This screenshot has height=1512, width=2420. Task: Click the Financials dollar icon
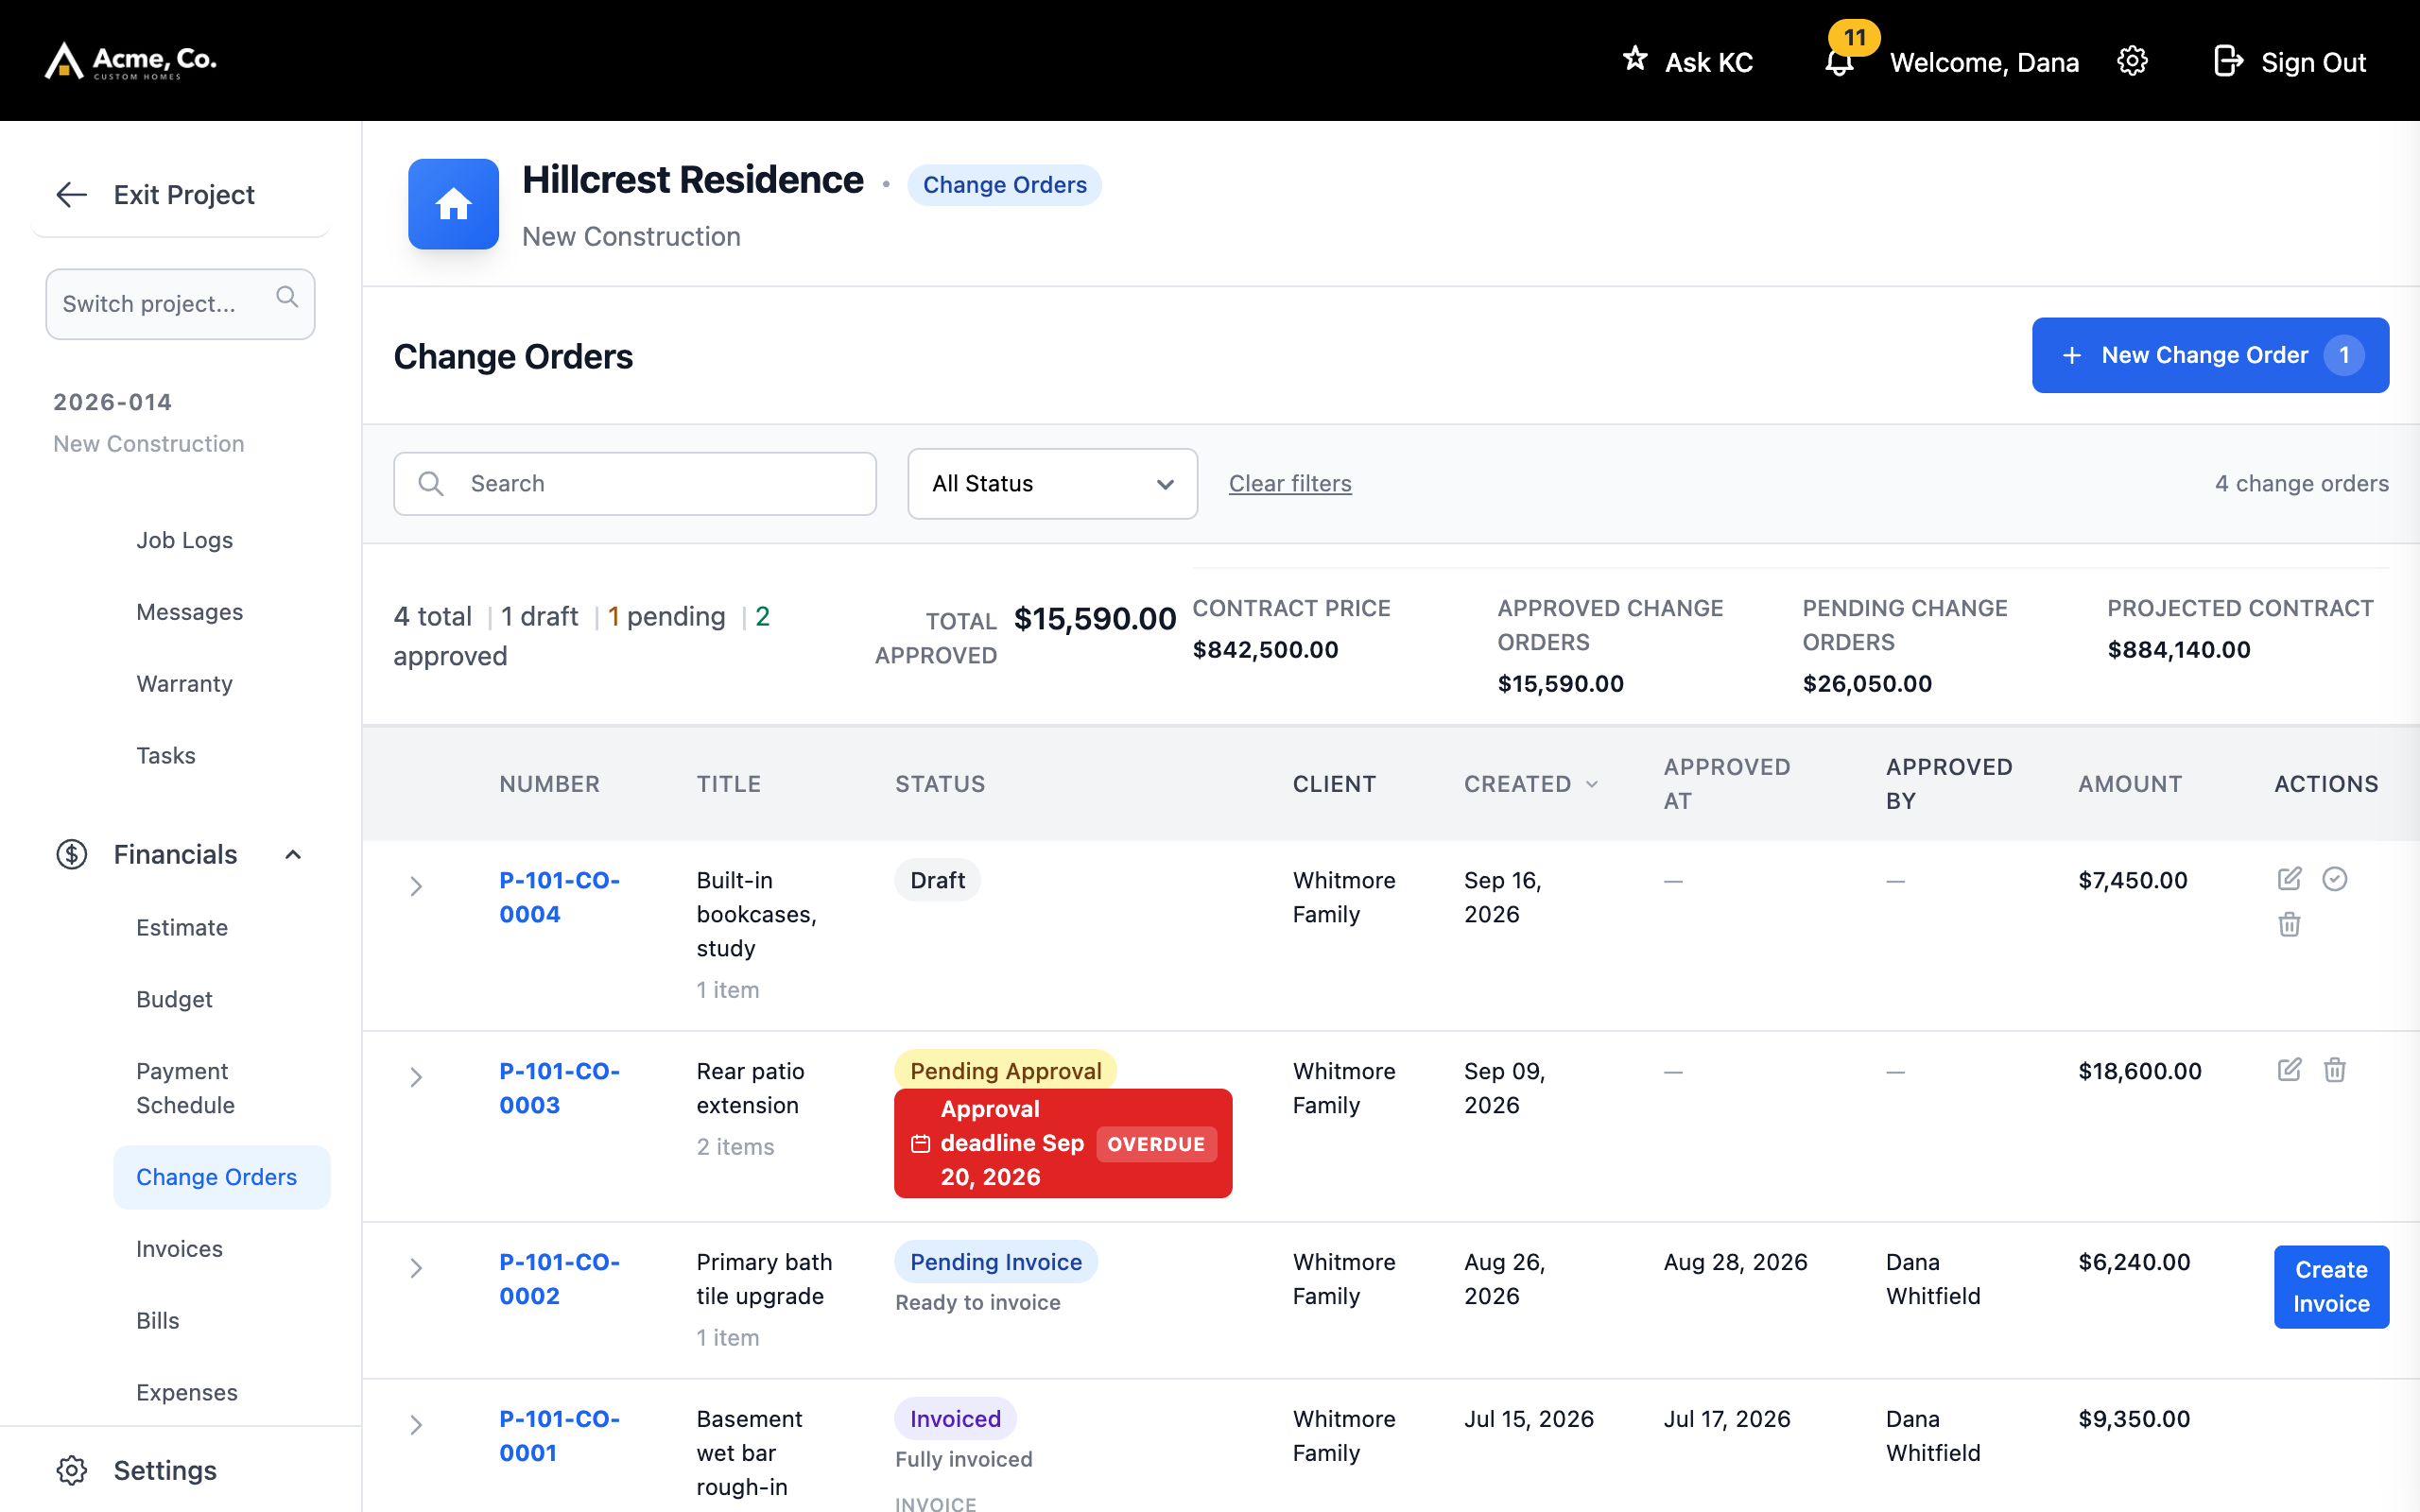coord(72,854)
